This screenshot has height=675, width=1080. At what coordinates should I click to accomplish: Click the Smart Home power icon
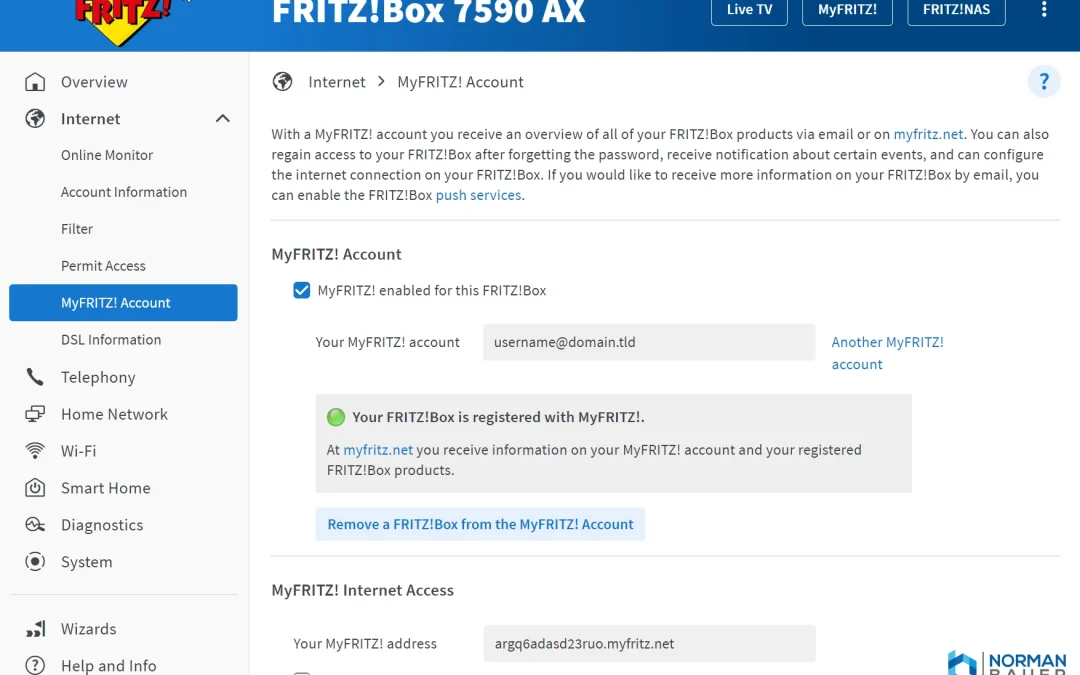pos(34,488)
